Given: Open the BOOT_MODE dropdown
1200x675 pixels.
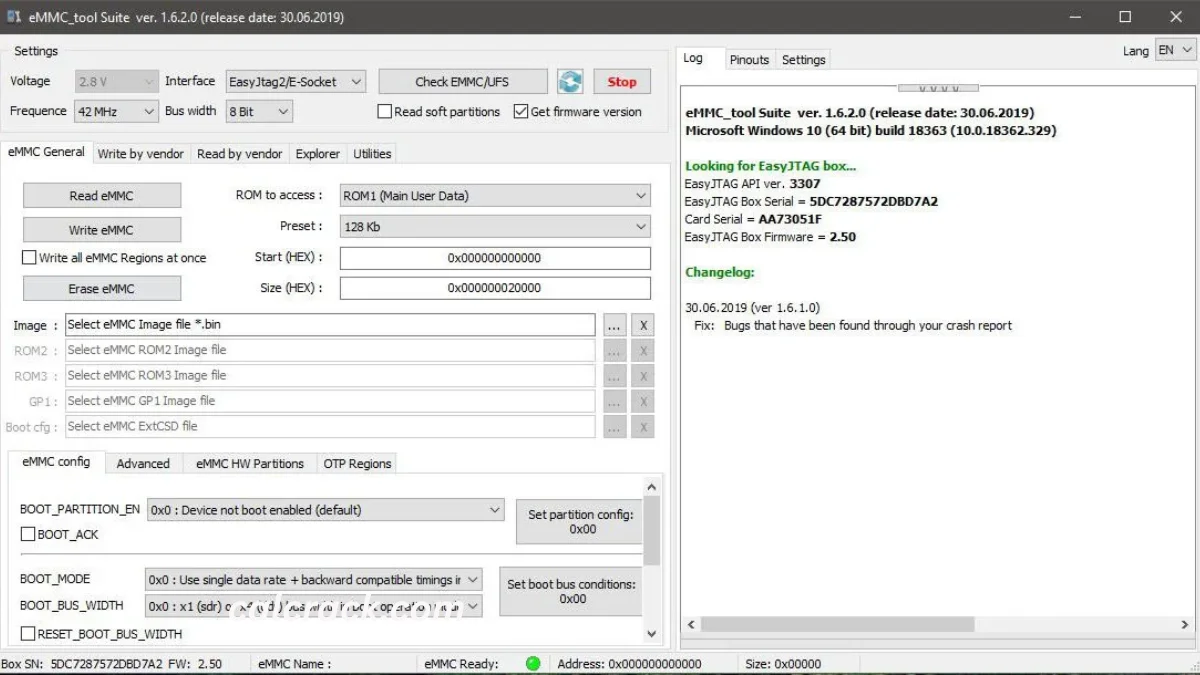Looking at the screenshot, I should pos(313,580).
